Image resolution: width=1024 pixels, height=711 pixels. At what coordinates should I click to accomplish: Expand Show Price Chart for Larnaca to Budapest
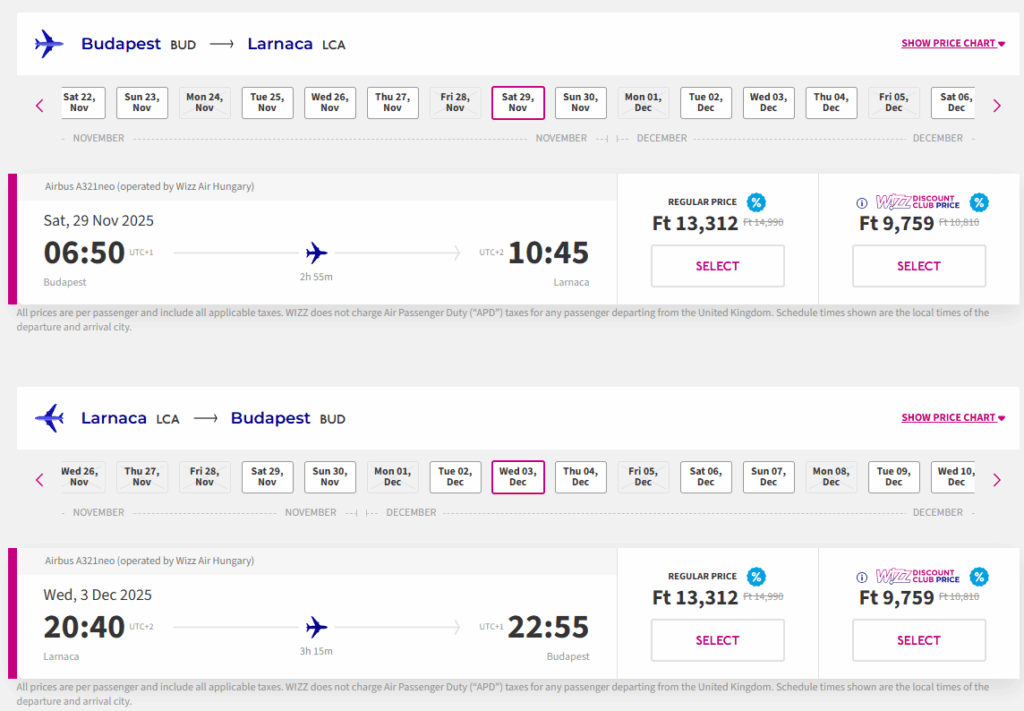pyautogui.click(x=952, y=418)
